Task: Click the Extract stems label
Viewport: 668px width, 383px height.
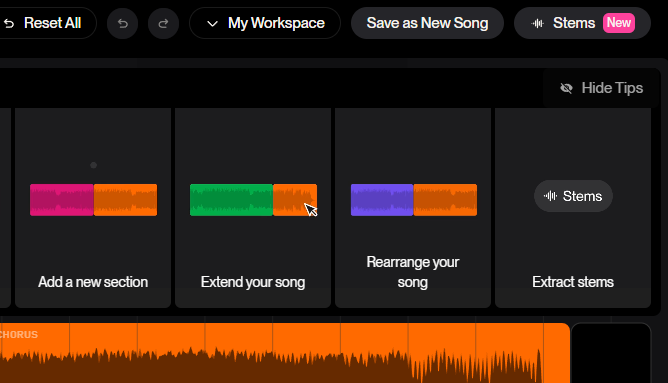Action: tap(573, 282)
